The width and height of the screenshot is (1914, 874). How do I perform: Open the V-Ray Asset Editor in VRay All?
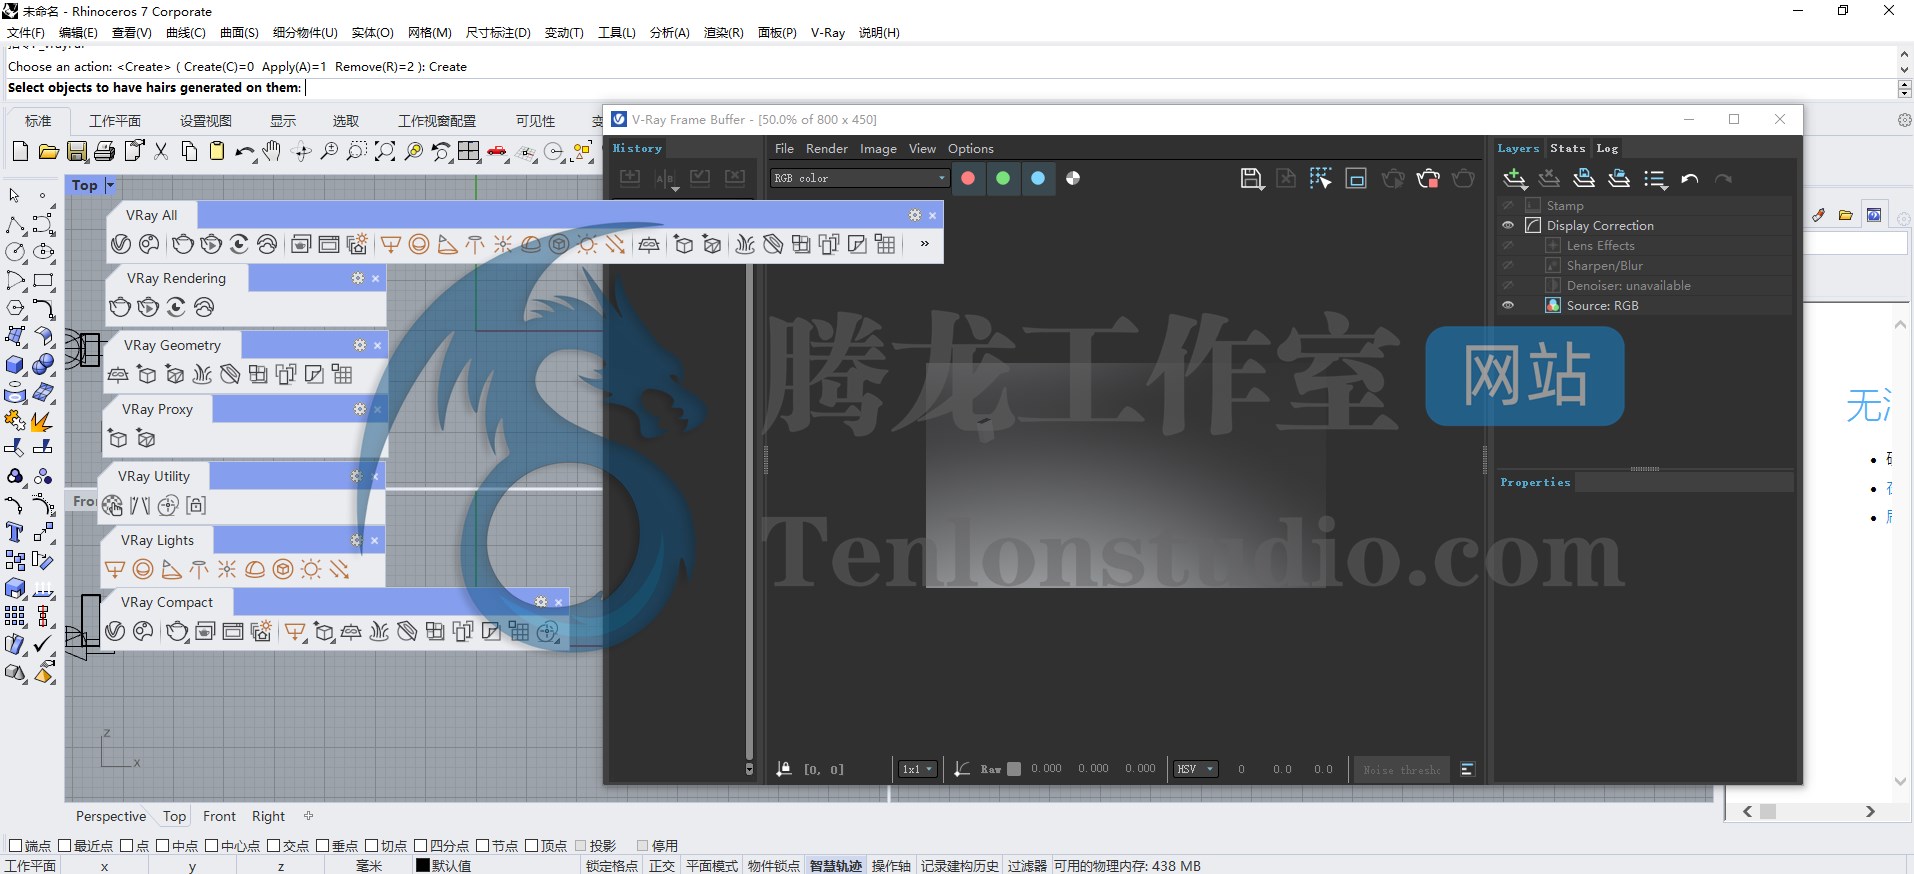pos(121,244)
